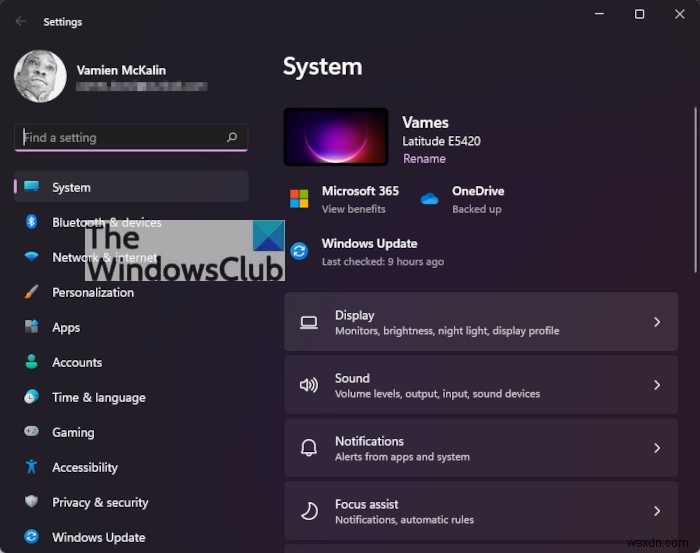Click the 'Latitude E5420' model text
Image resolution: width=700 pixels, height=553 pixels.
(x=441, y=141)
